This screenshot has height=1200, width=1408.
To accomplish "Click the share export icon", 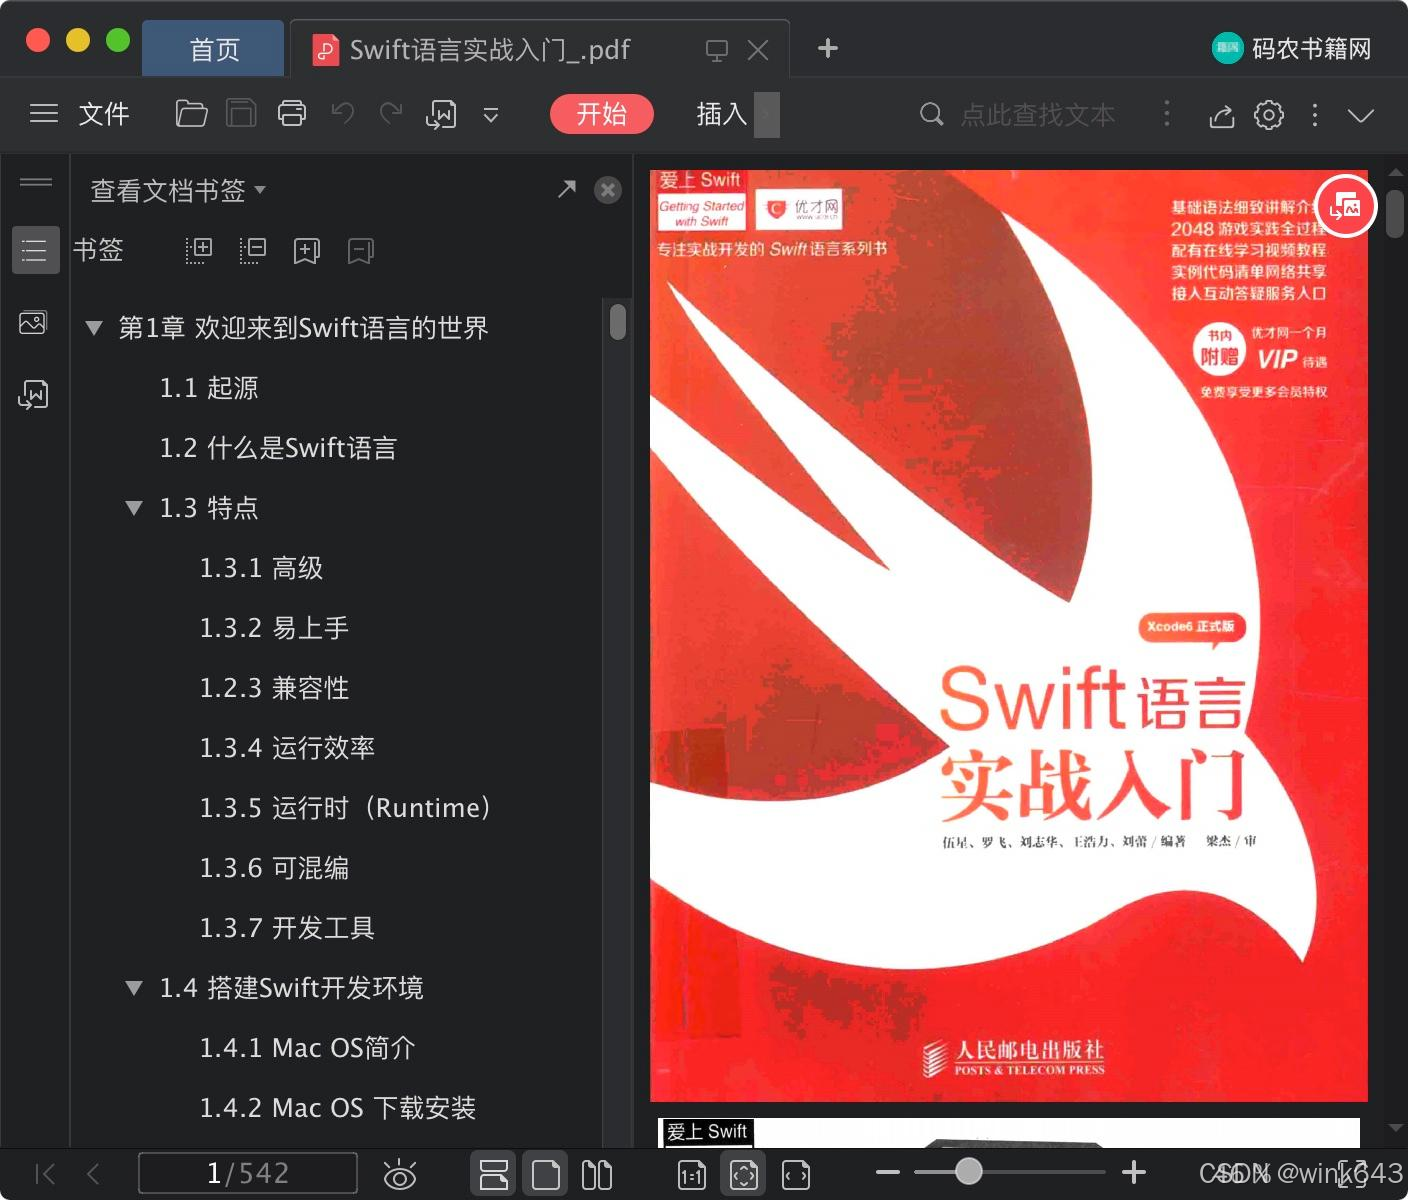I will pos(1221,115).
